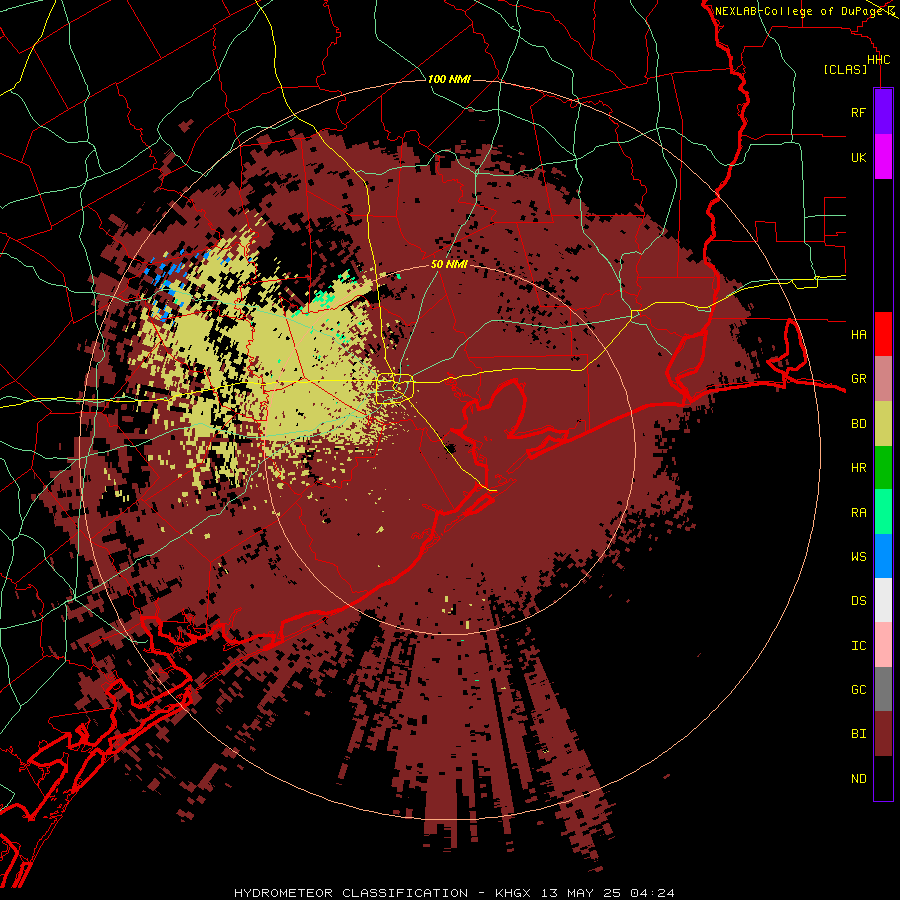
Task: Click the 'IC' legend label
Action: point(858,646)
